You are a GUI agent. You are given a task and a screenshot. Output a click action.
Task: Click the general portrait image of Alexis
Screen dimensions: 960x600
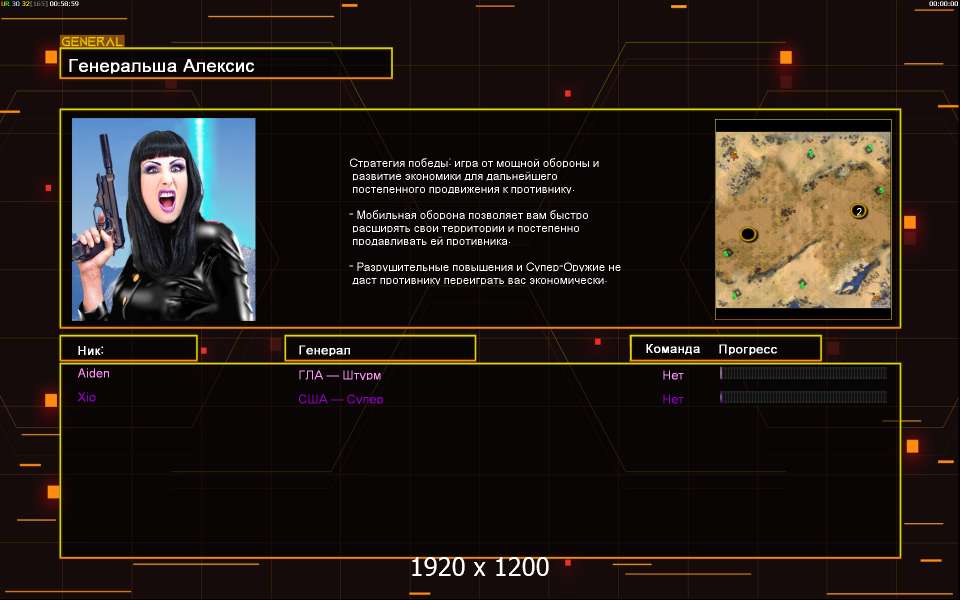[163, 219]
